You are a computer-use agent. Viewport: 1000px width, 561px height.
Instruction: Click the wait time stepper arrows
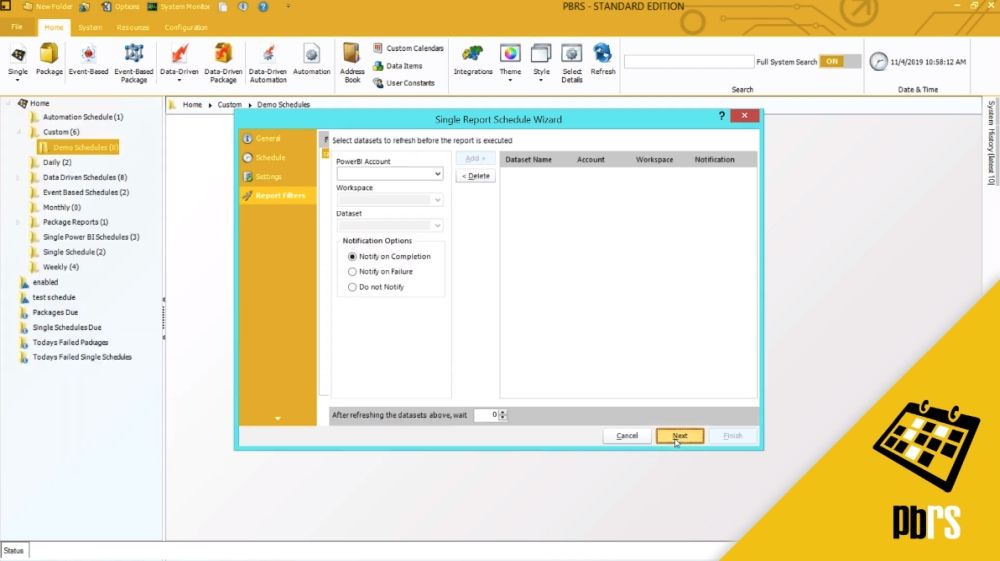(x=503, y=414)
